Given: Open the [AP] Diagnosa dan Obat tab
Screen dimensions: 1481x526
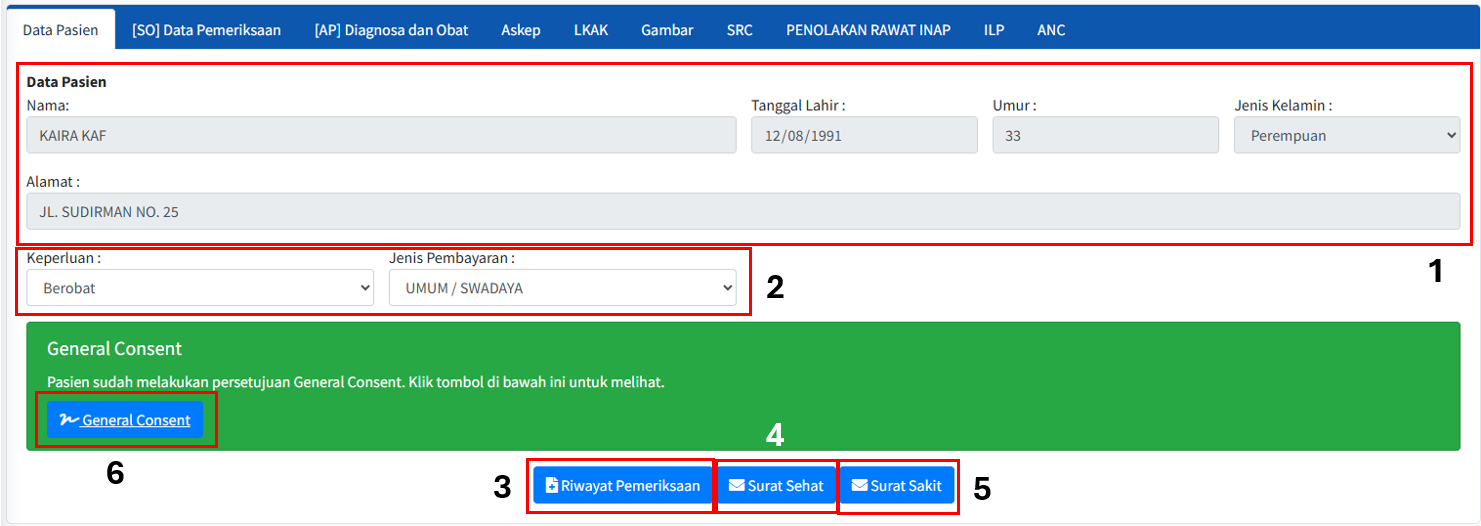Looking at the screenshot, I should [x=391, y=30].
